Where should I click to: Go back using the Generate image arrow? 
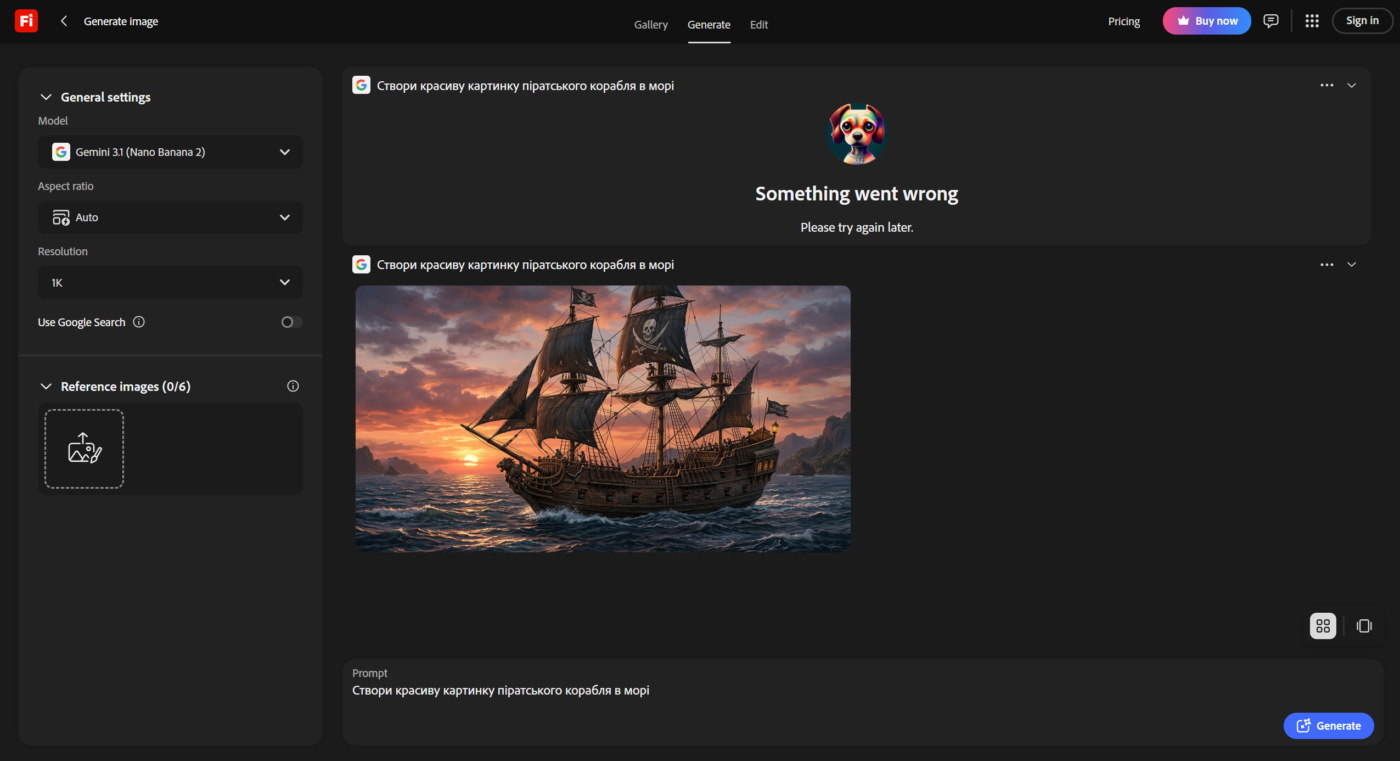[64, 21]
